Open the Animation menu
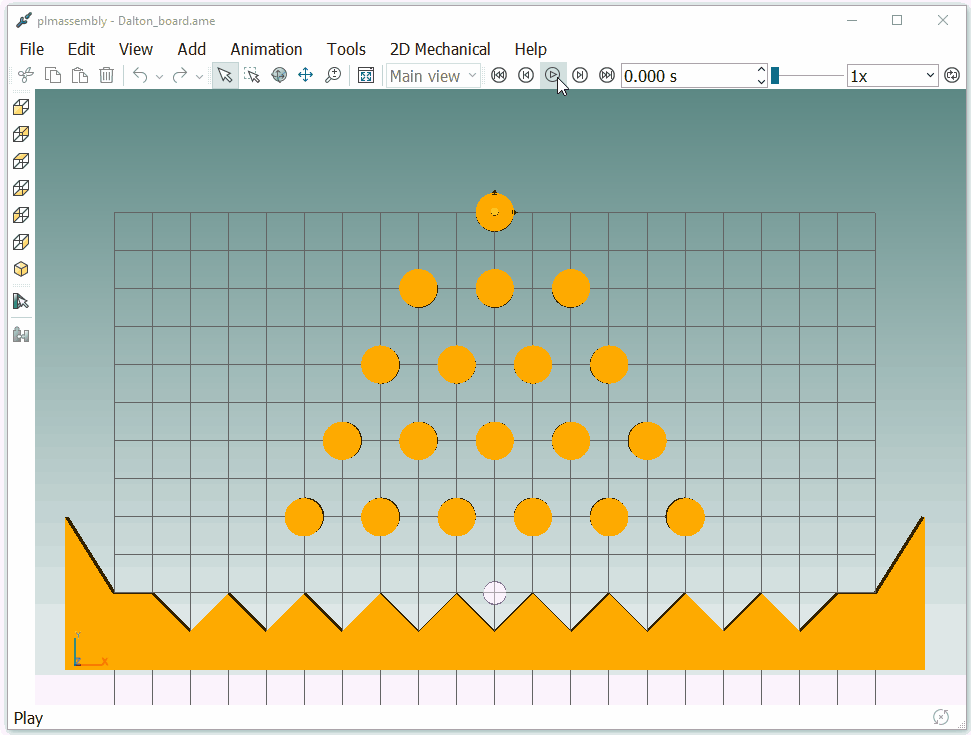Viewport: 971px width, 735px height. (266, 49)
